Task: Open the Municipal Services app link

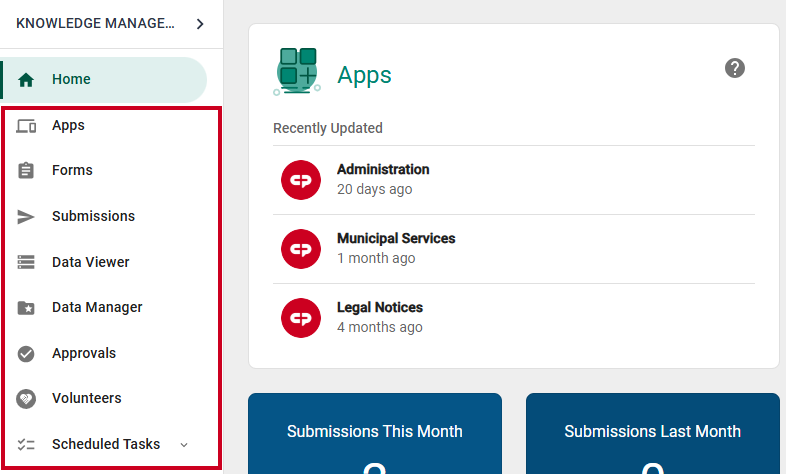Action: pyautogui.click(x=396, y=239)
